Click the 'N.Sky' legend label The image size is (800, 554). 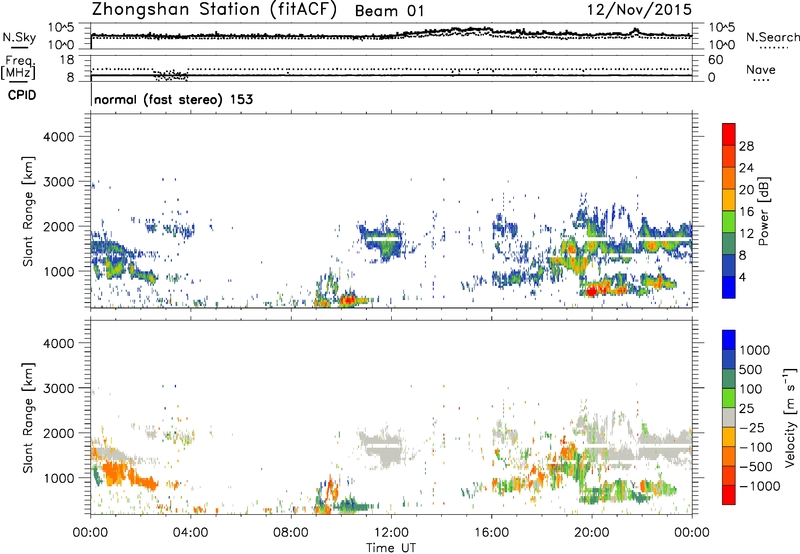[x=19, y=37]
